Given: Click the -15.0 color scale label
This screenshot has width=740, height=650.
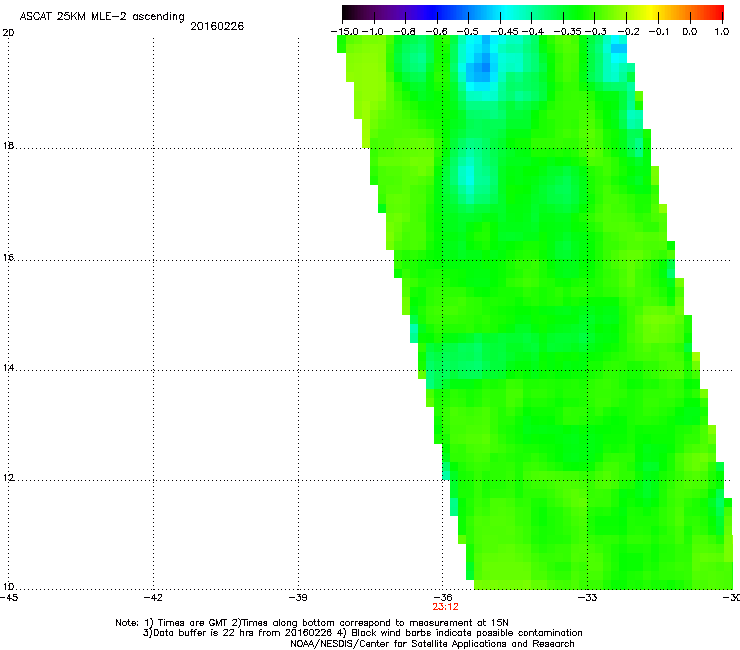Looking at the screenshot, I should [x=345, y=32].
